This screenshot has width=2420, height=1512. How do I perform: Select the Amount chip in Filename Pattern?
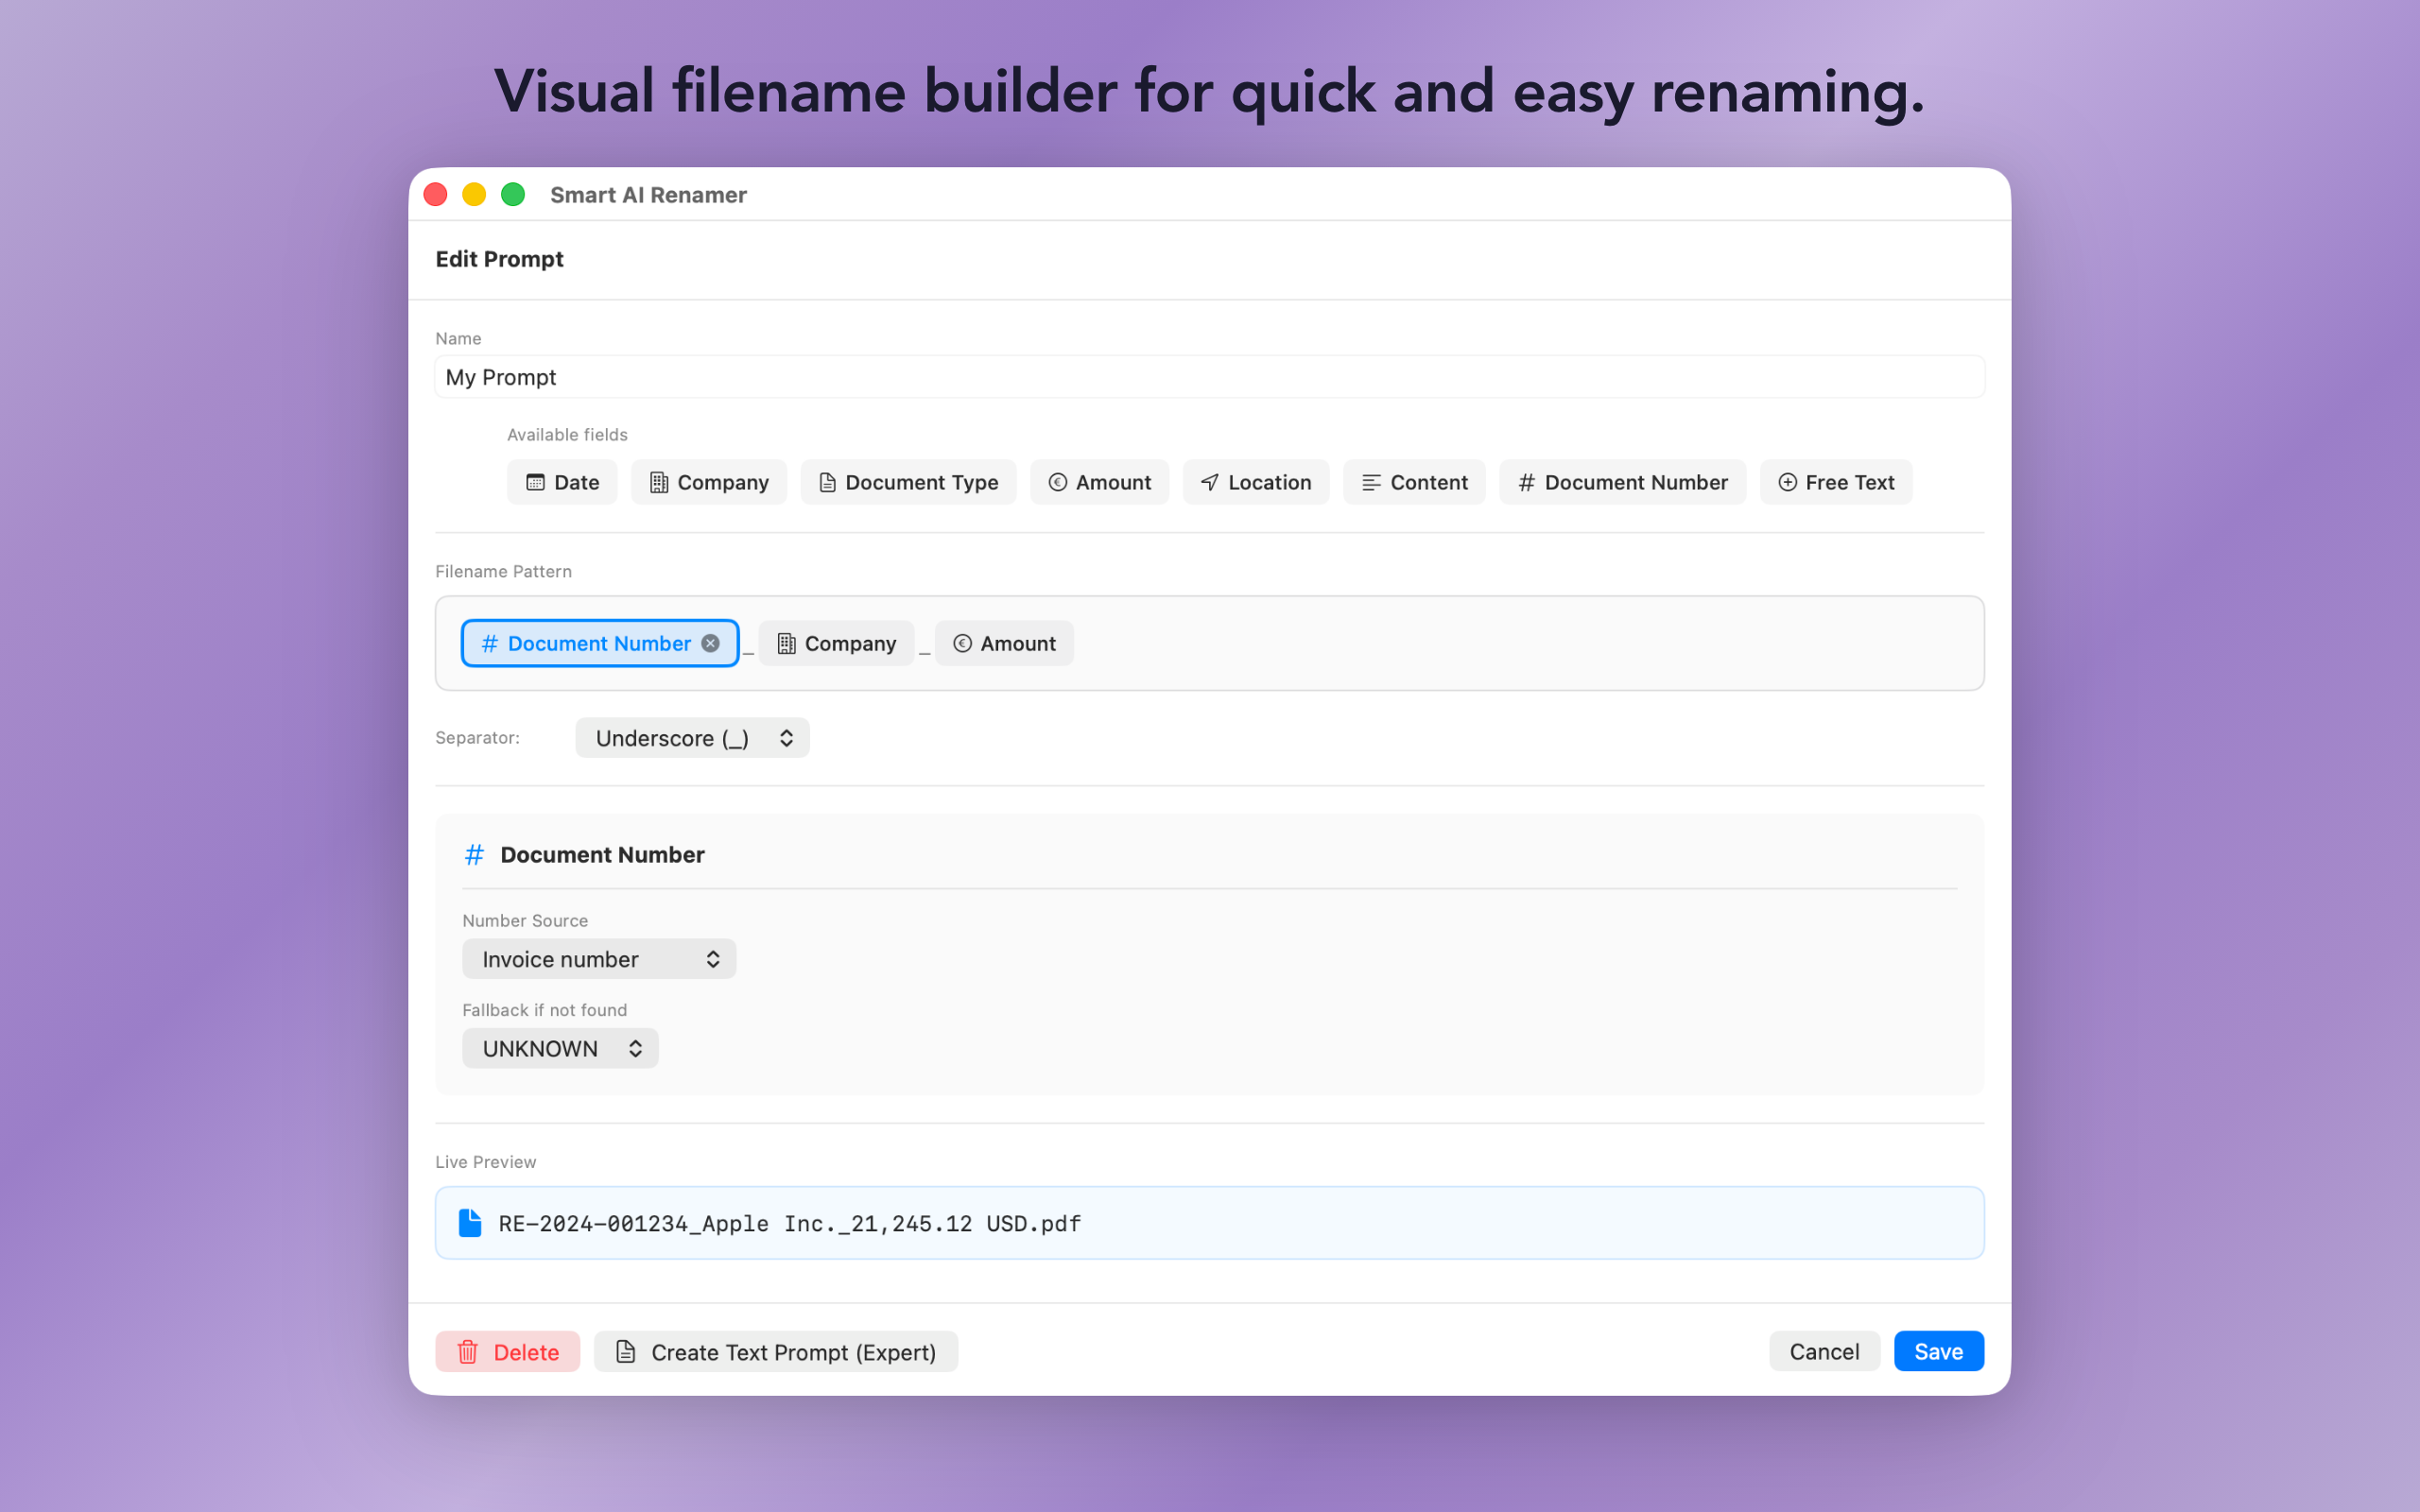pos(1003,643)
